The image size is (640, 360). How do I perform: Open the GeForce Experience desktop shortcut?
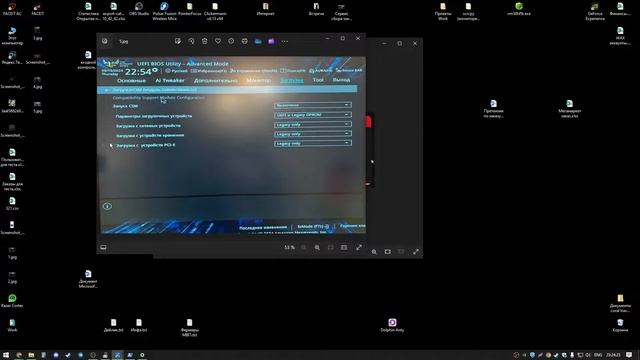[595, 11]
